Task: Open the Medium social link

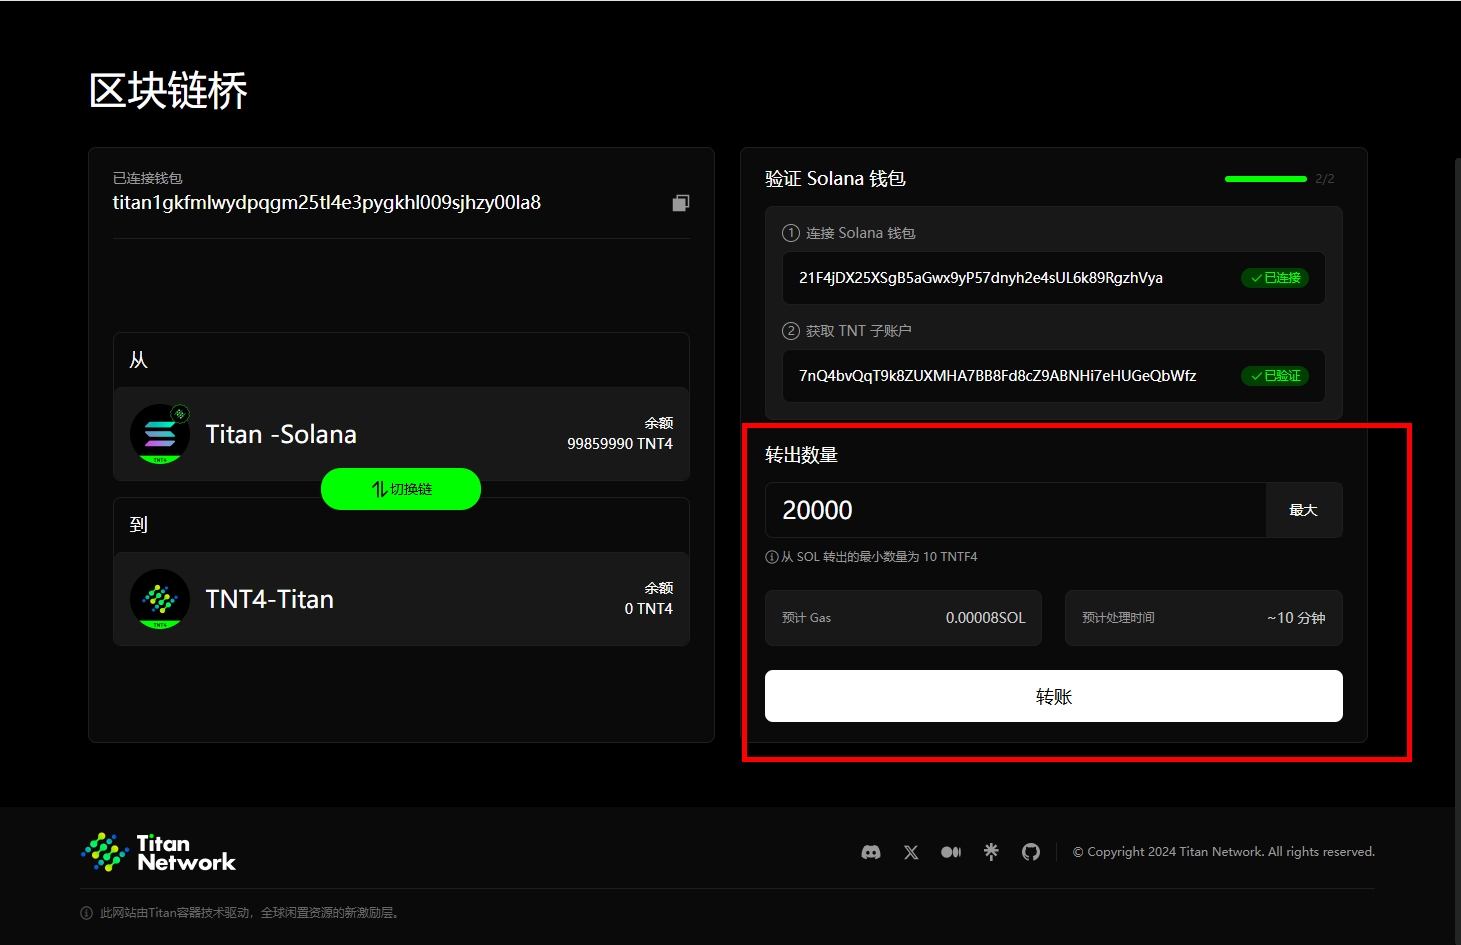Action: 951,852
